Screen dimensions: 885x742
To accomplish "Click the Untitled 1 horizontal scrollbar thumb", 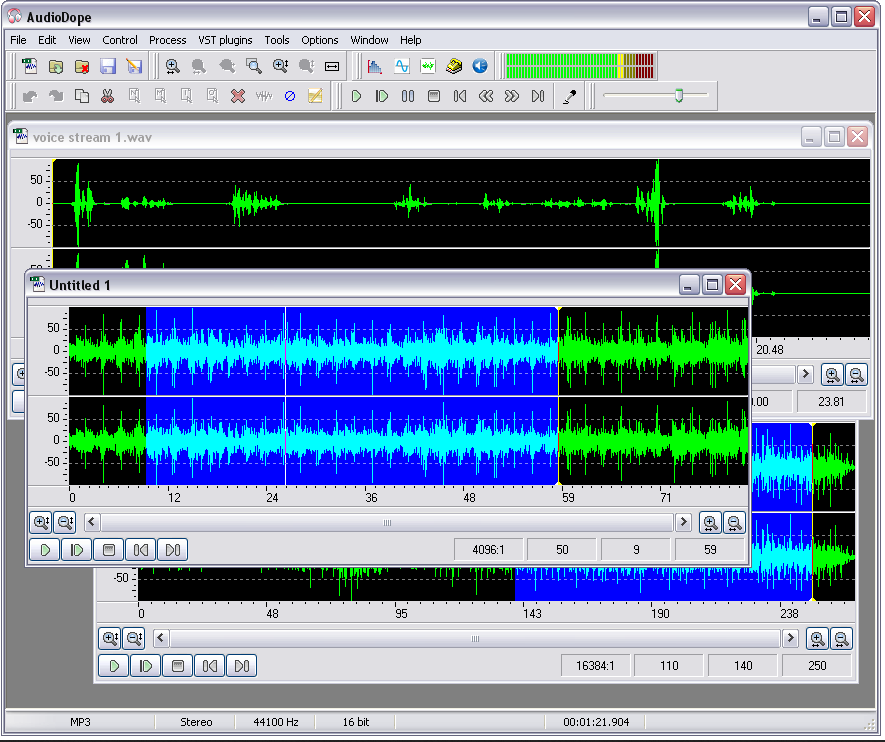I will pyautogui.click(x=387, y=522).
